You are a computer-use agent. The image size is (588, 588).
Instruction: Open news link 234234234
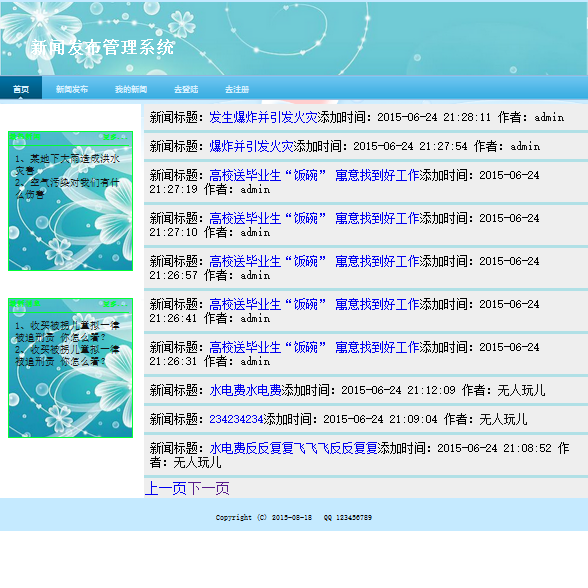tap(236, 419)
